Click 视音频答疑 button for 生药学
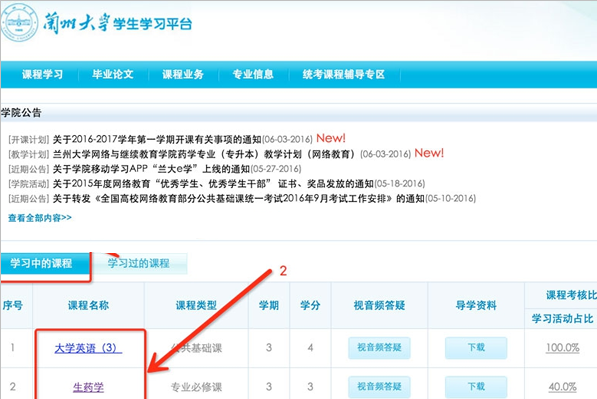Image resolution: width=597 pixels, height=399 pixels. click(x=379, y=387)
